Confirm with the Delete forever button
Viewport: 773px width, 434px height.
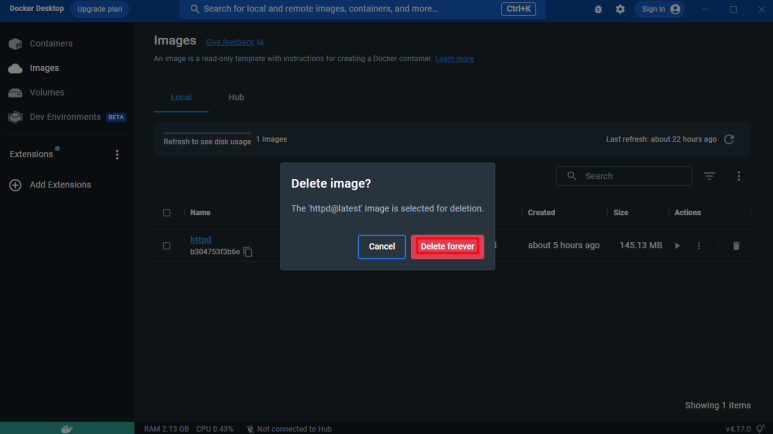447,247
